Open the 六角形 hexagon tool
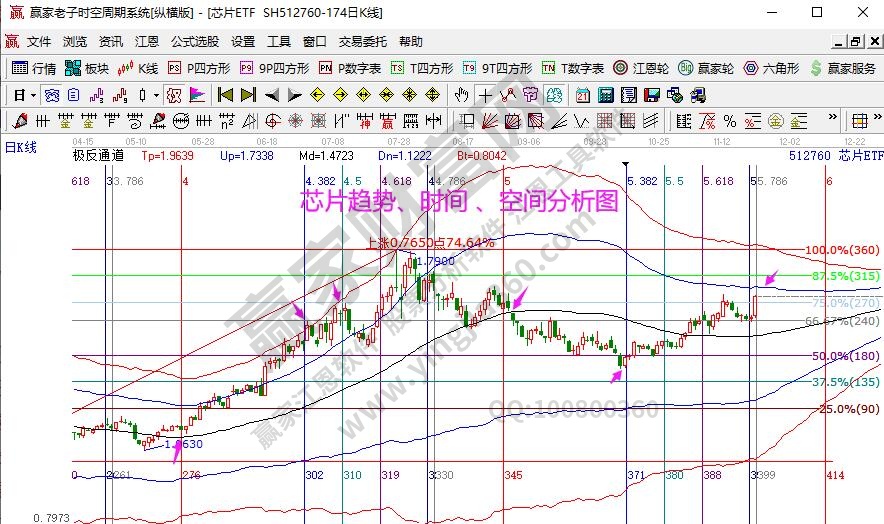Image resolution: width=884 pixels, height=524 pixels. (x=771, y=68)
